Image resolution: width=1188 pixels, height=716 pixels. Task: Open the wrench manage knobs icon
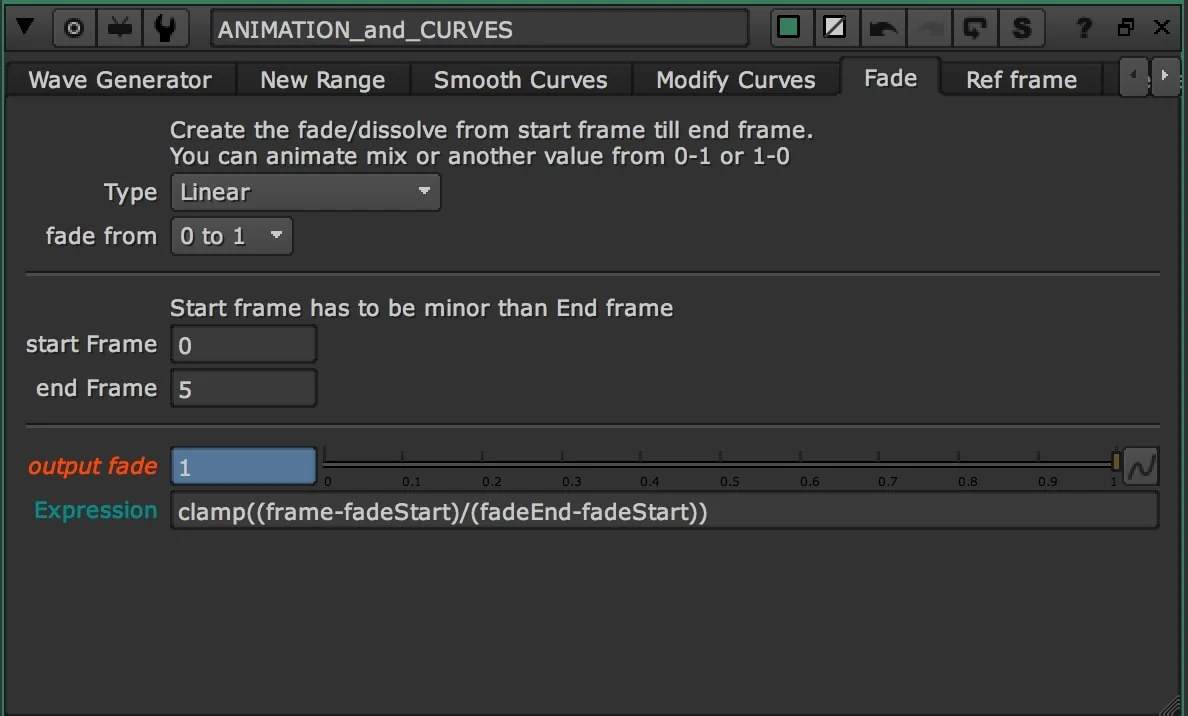tap(165, 27)
